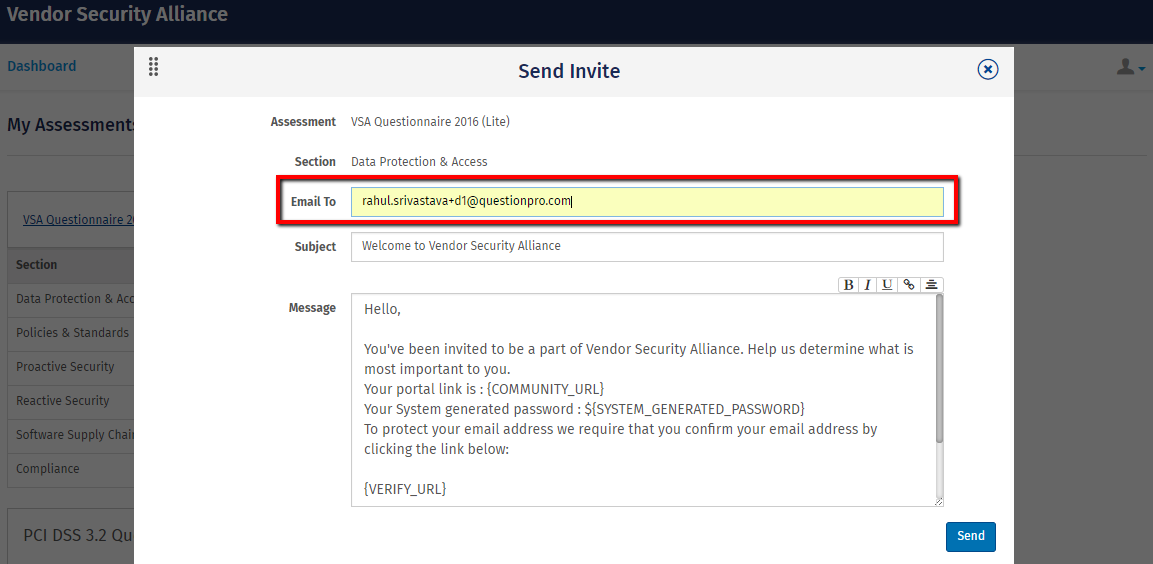Center-align the message text
This screenshot has height=564, width=1153.
pos(931,285)
